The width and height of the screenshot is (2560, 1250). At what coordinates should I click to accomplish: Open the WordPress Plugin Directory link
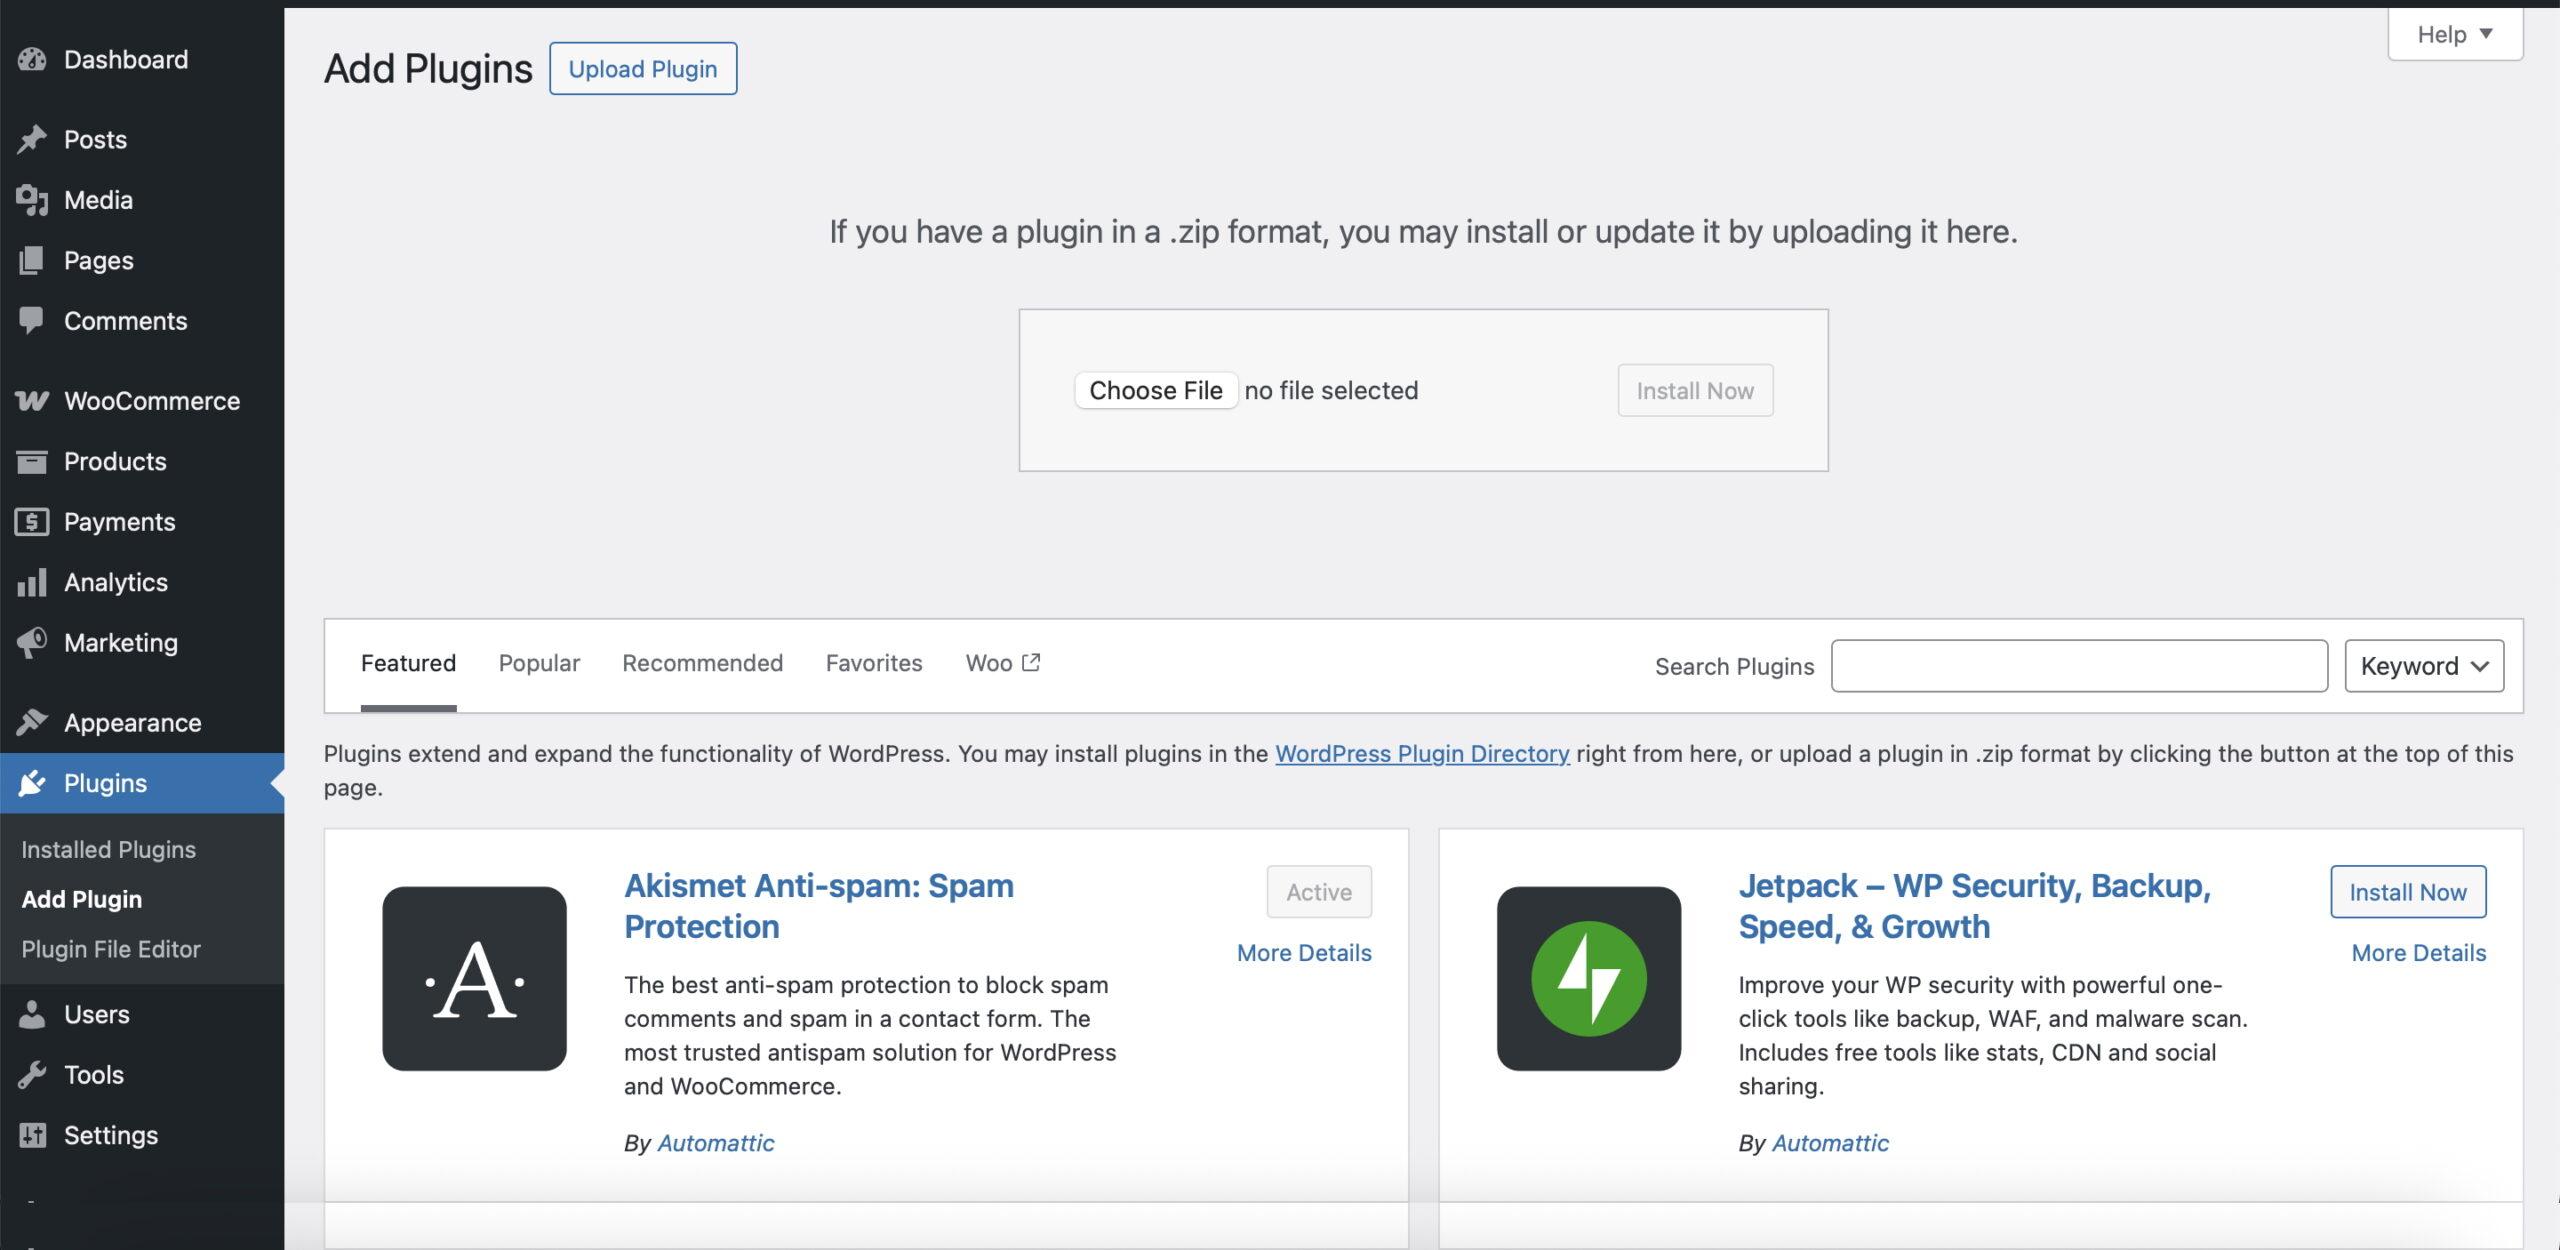tap(1421, 754)
